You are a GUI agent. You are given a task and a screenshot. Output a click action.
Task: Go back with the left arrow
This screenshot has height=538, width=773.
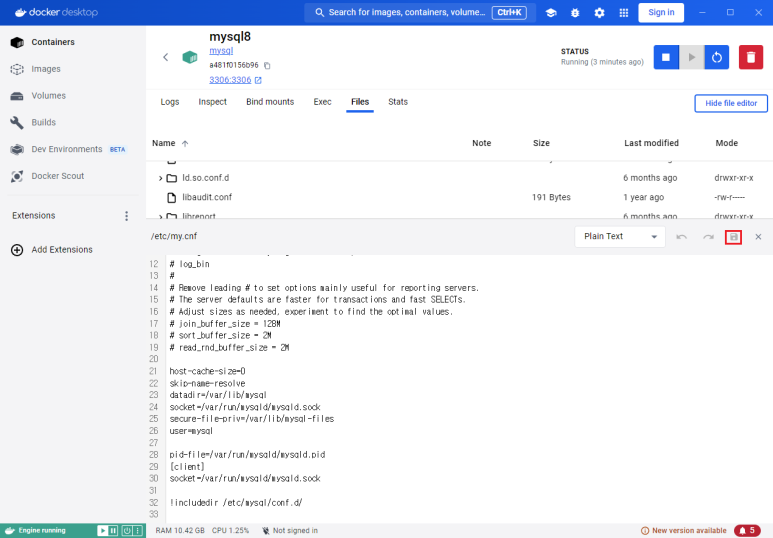pyautogui.click(x=166, y=57)
